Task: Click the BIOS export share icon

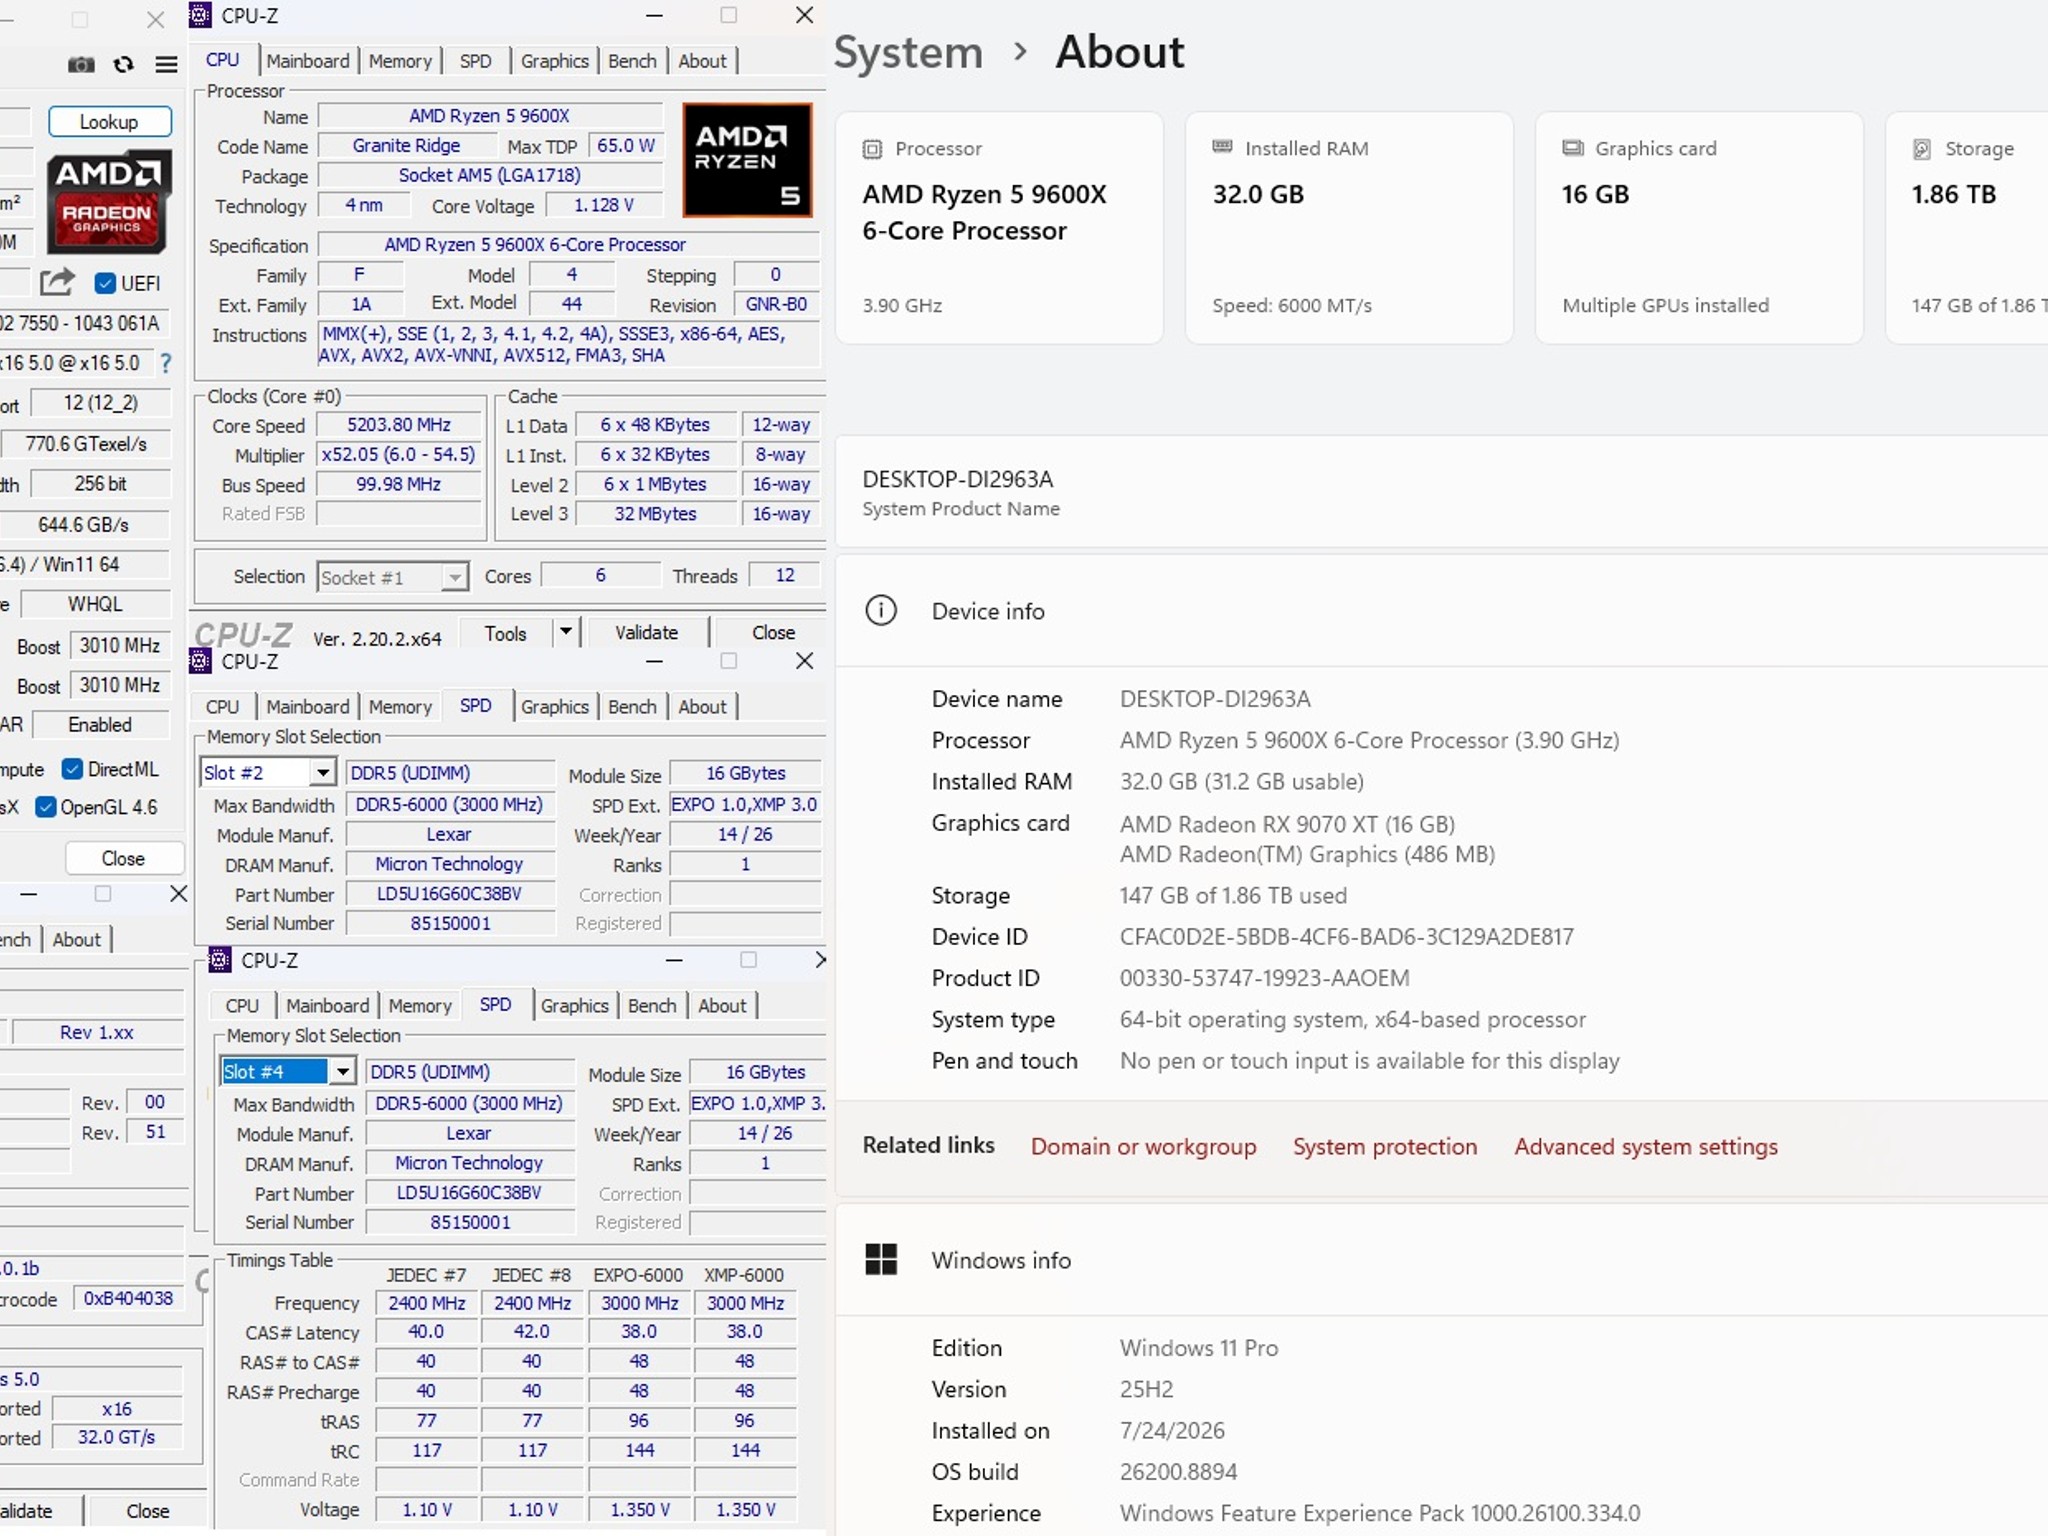Action: coord(57,282)
